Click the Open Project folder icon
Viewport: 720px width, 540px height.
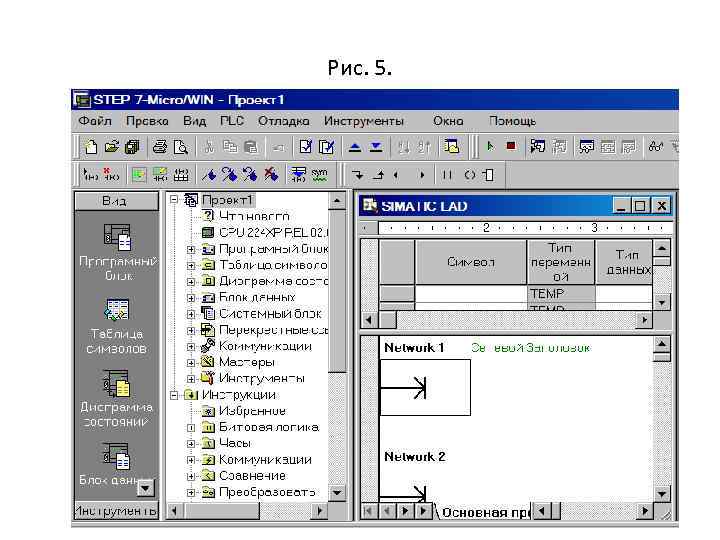coord(112,147)
